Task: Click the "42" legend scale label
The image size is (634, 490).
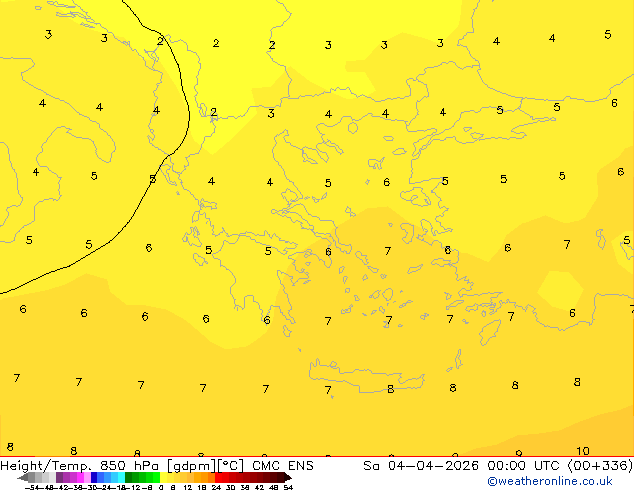Action: [x=259, y=487]
